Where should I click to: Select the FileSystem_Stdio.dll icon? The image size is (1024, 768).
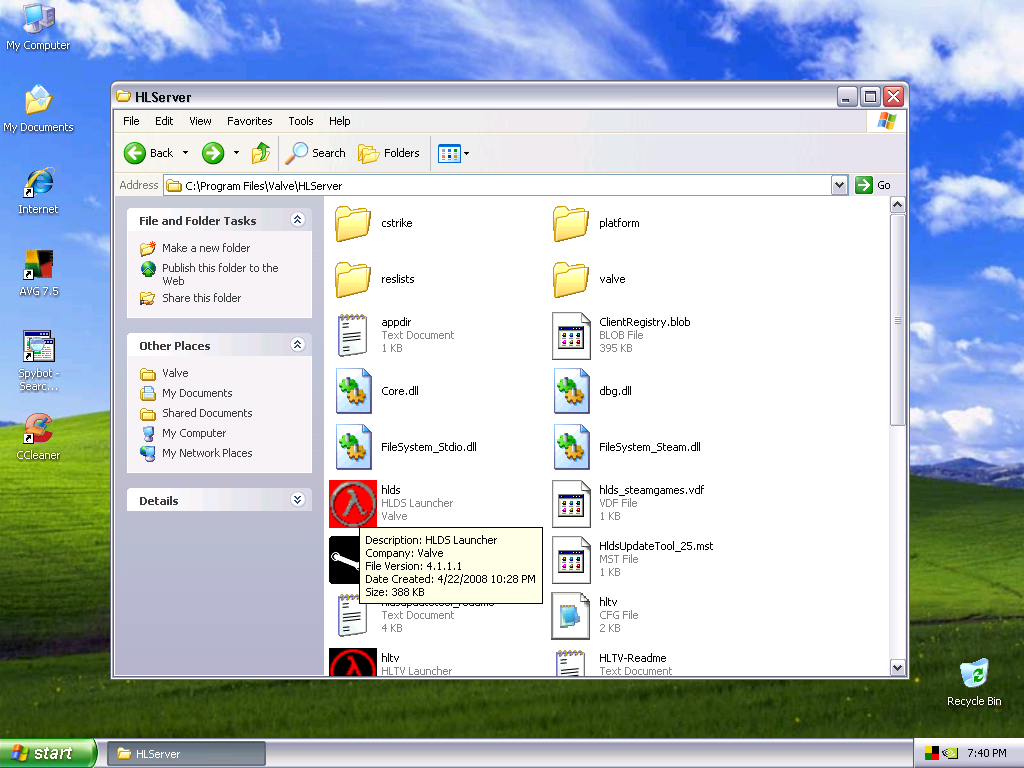click(x=353, y=447)
